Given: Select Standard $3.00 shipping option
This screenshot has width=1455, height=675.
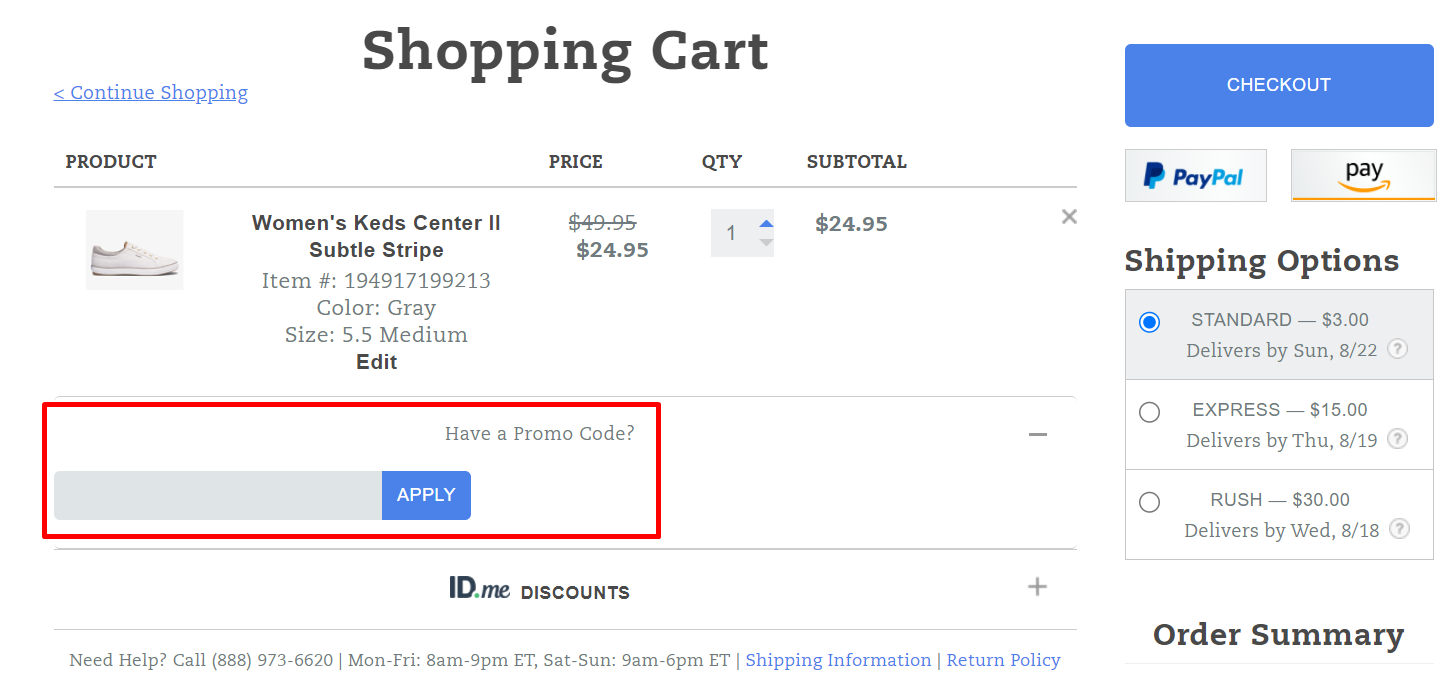Looking at the screenshot, I should point(1150,322).
